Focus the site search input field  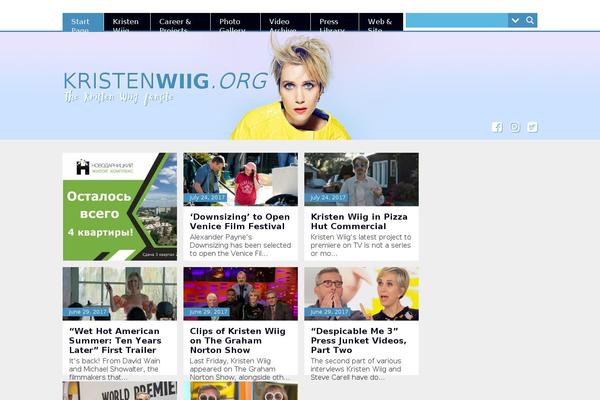click(457, 20)
